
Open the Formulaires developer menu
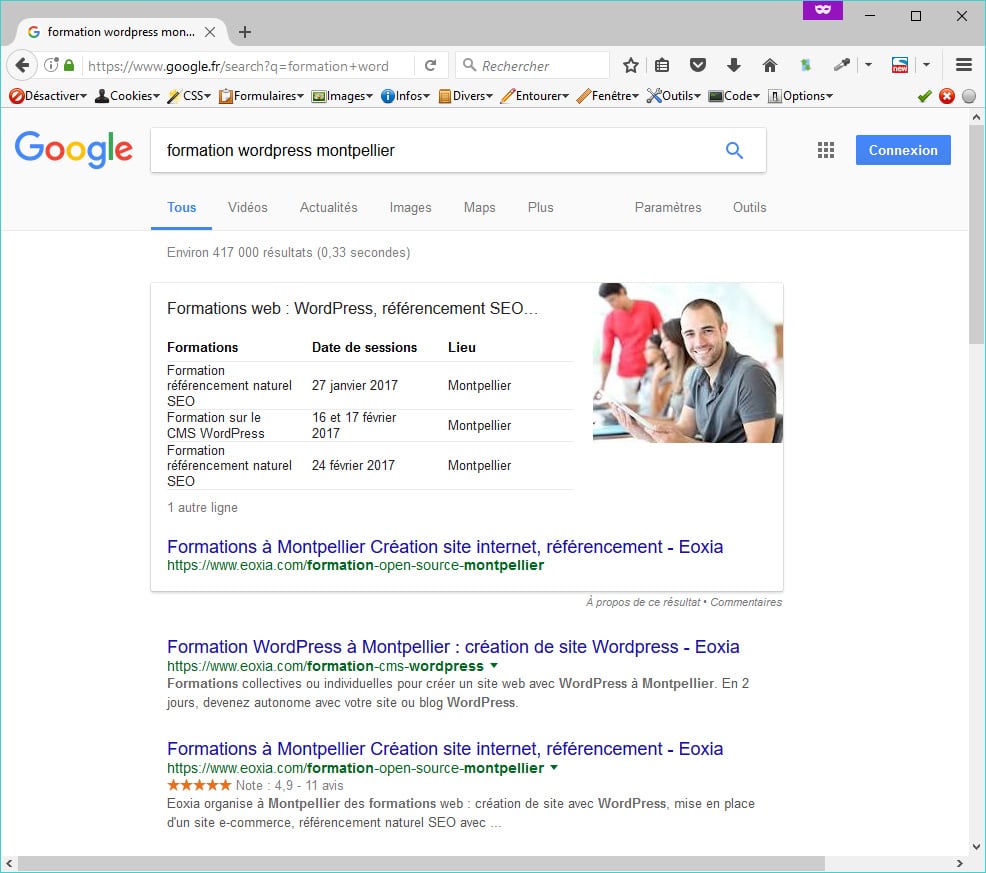coord(261,96)
